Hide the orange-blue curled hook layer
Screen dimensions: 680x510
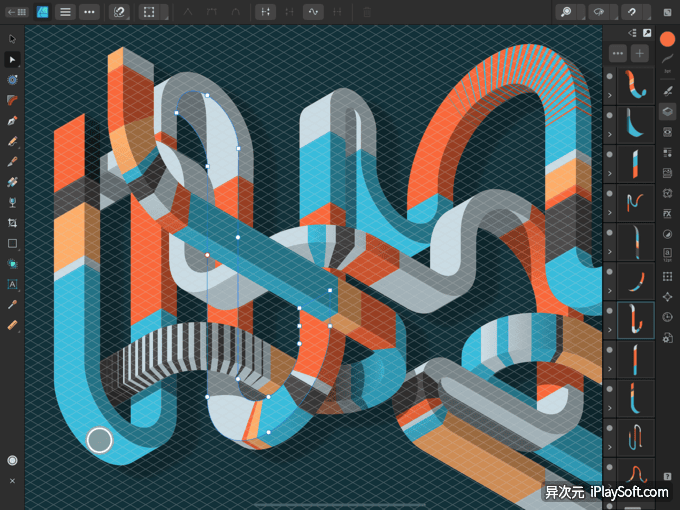click(609, 76)
